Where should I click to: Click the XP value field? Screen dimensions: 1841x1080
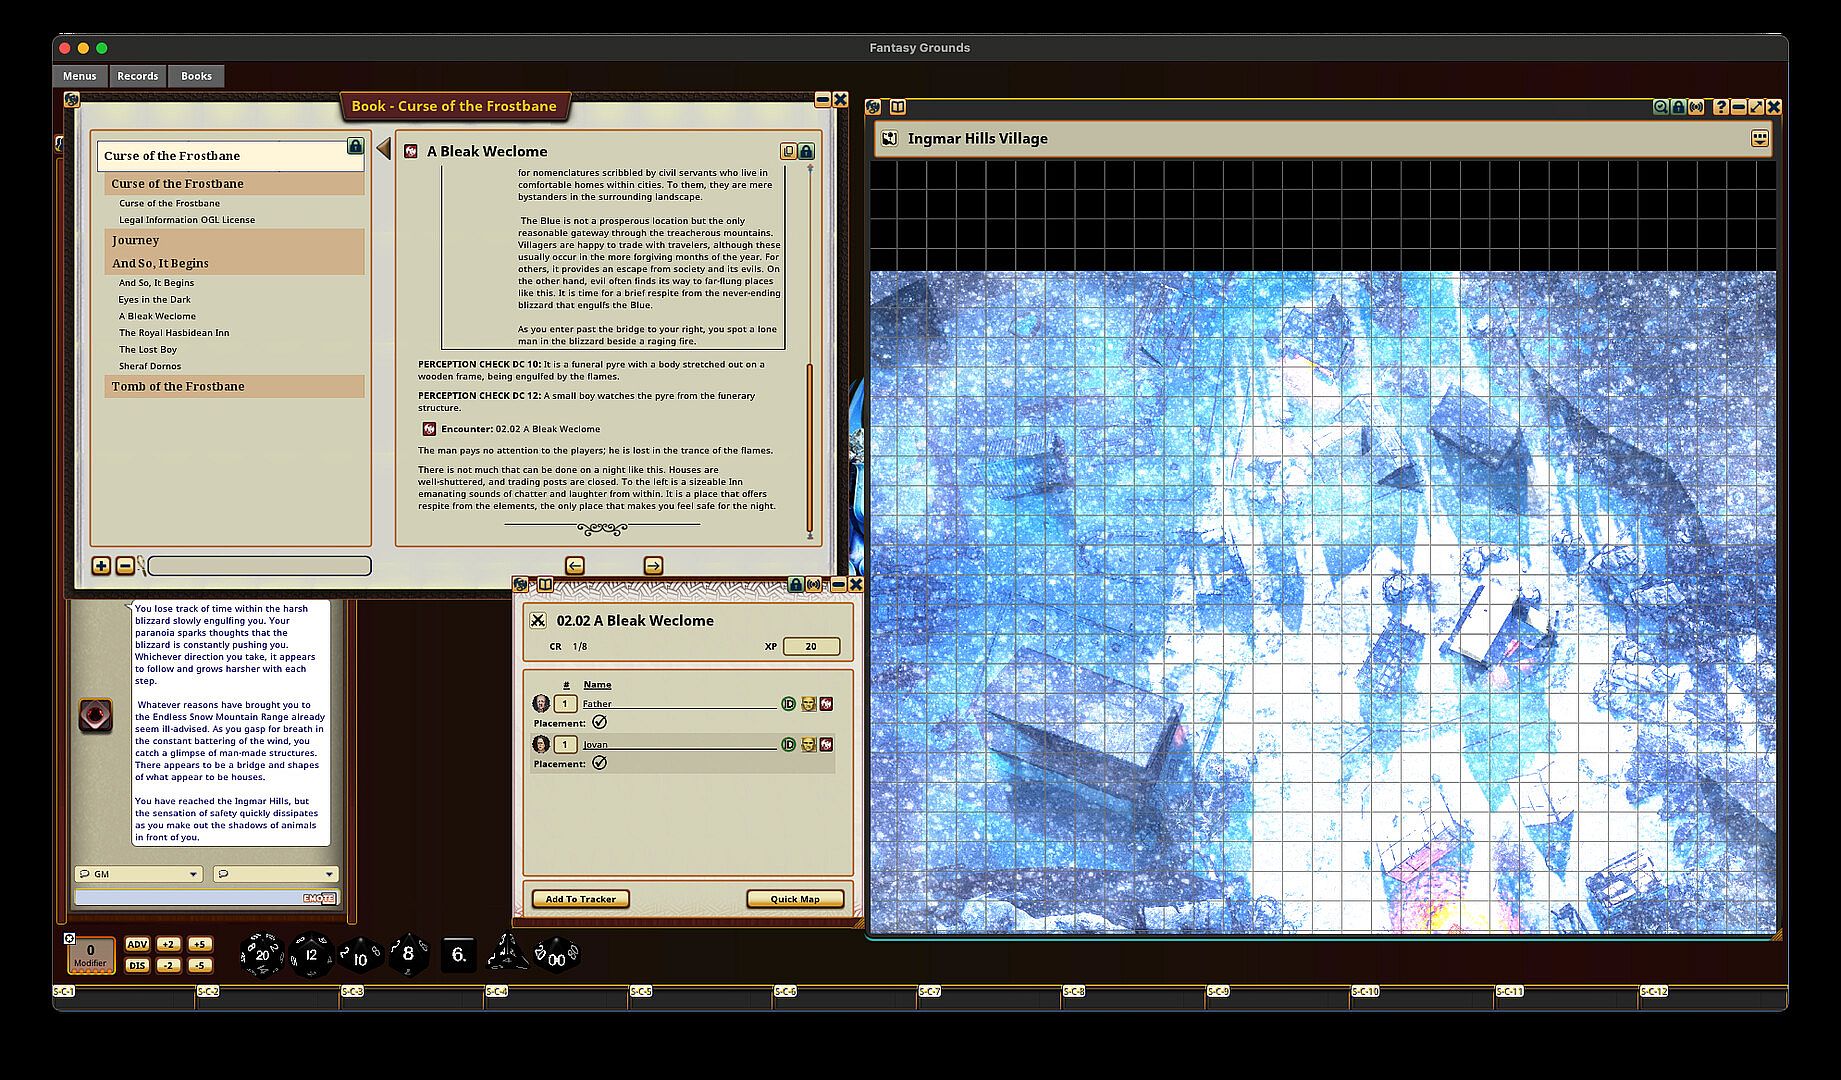coord(810,646)
